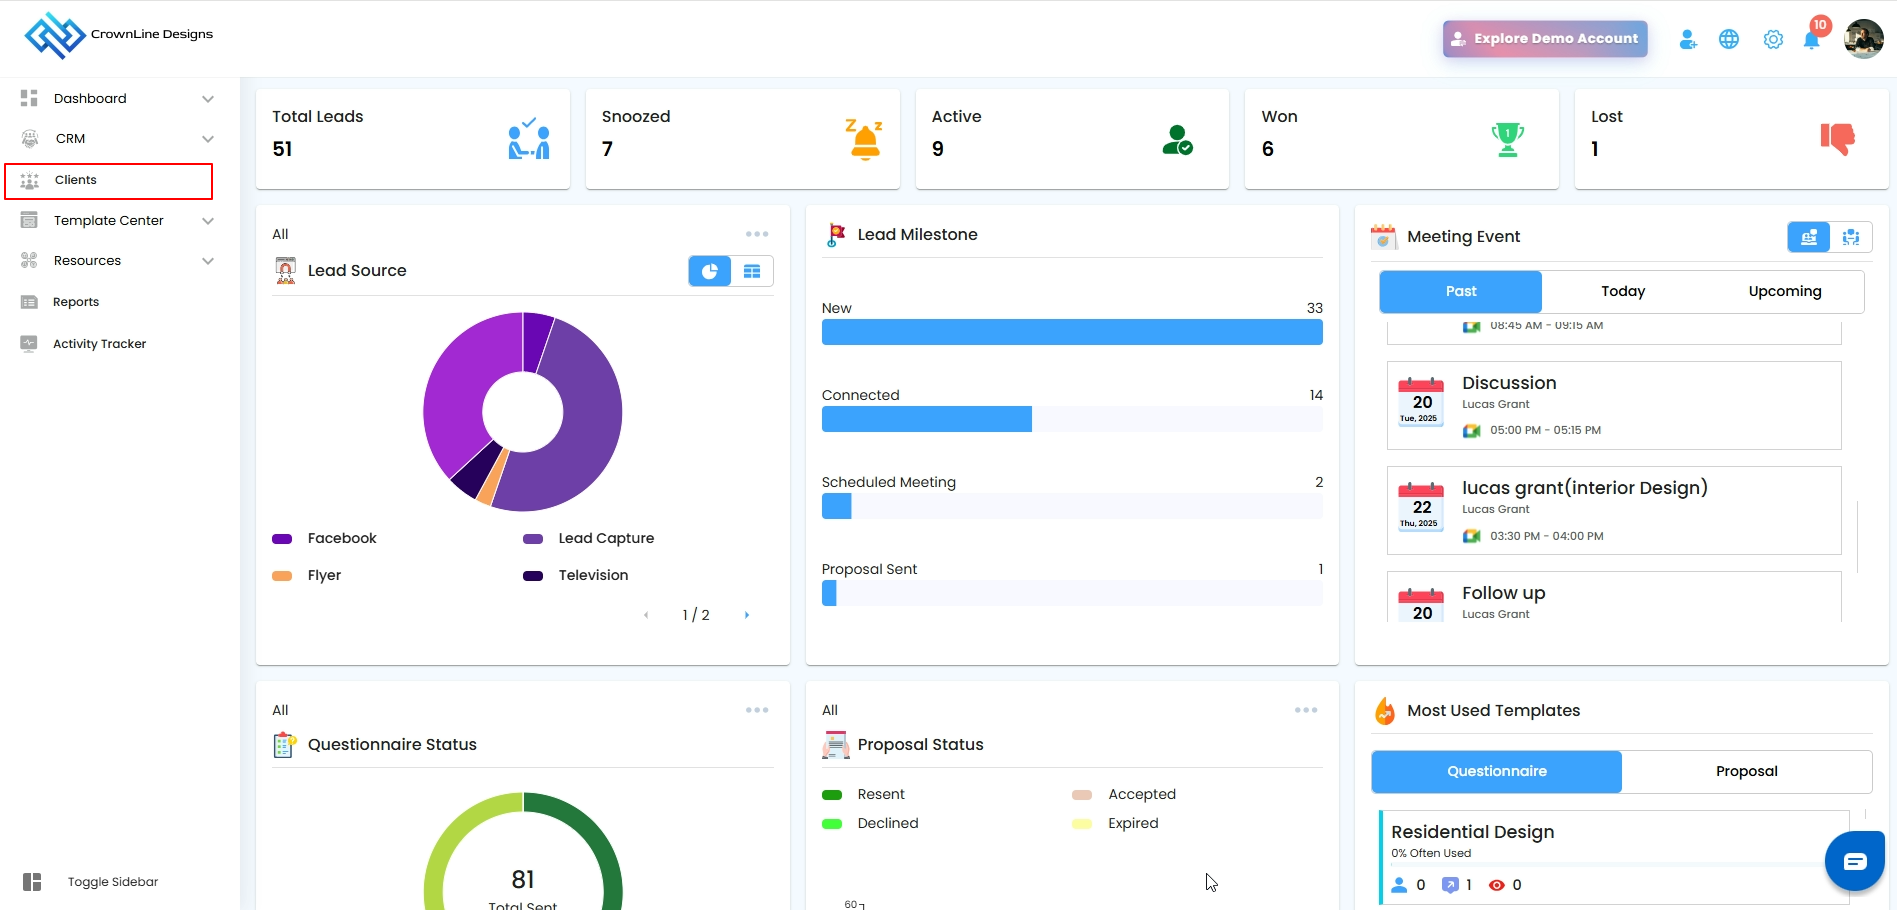Click the add user icon in header
The height and width of the screenshot is (910, 1897).
tap(1687, 40)
